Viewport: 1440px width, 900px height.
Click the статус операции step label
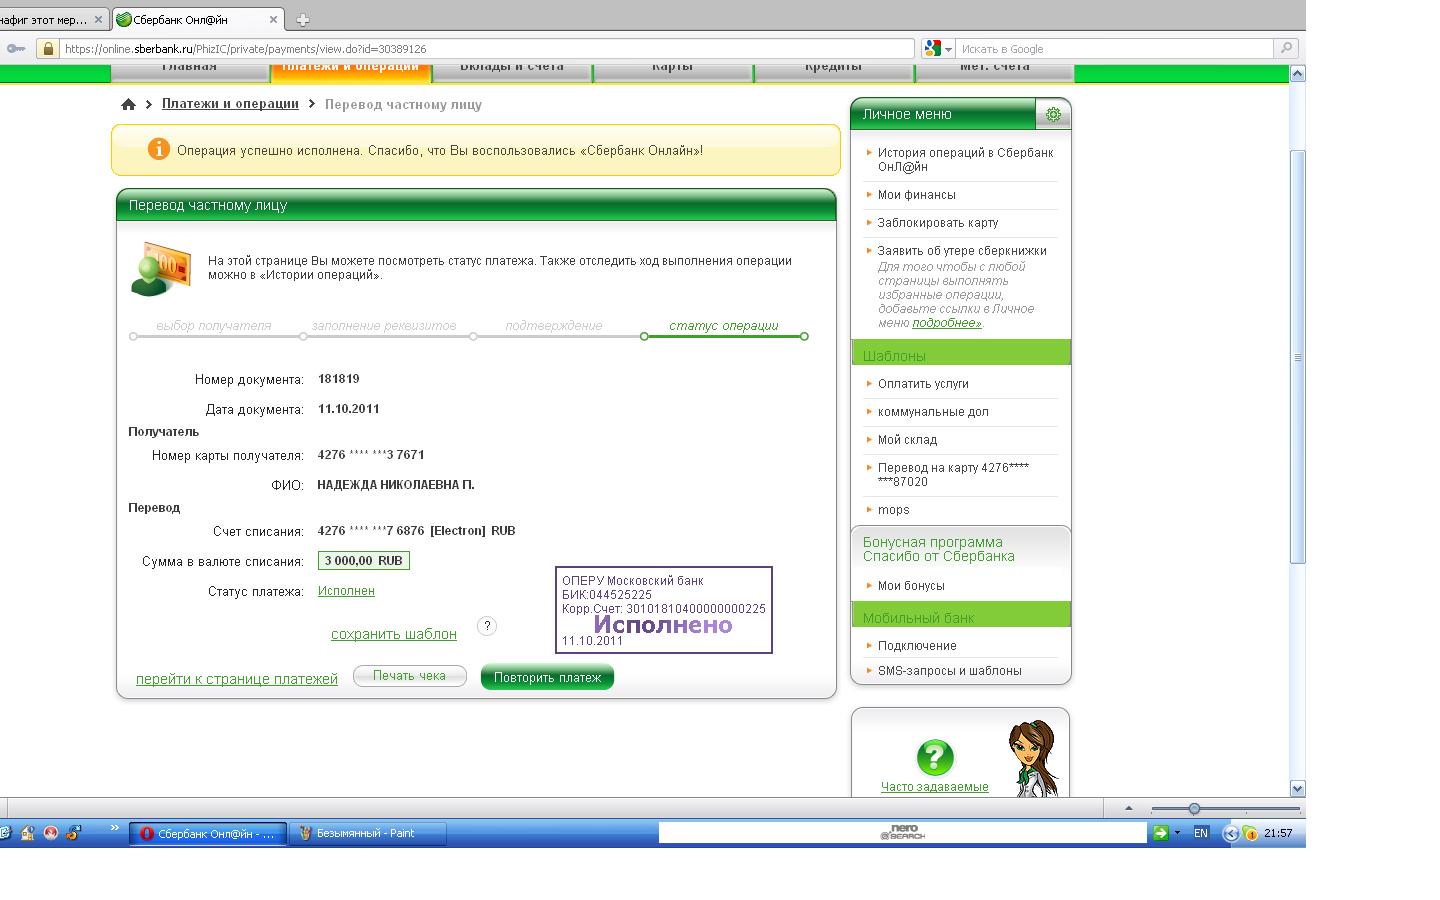724,325
